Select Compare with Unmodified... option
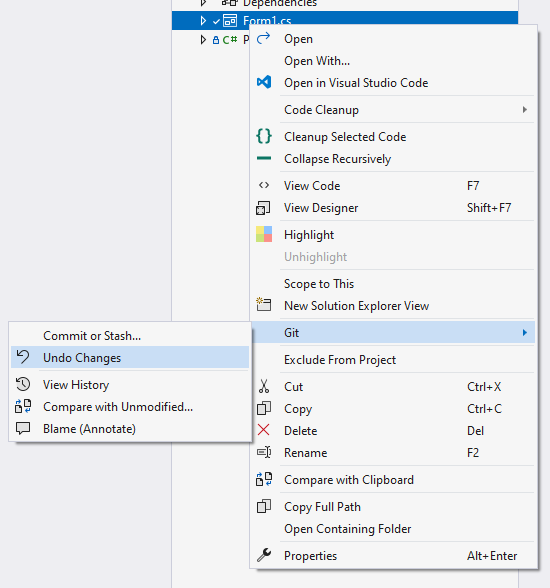Image resolution: width=550 pixels, height=588 pixels. [x=130, y=407]
